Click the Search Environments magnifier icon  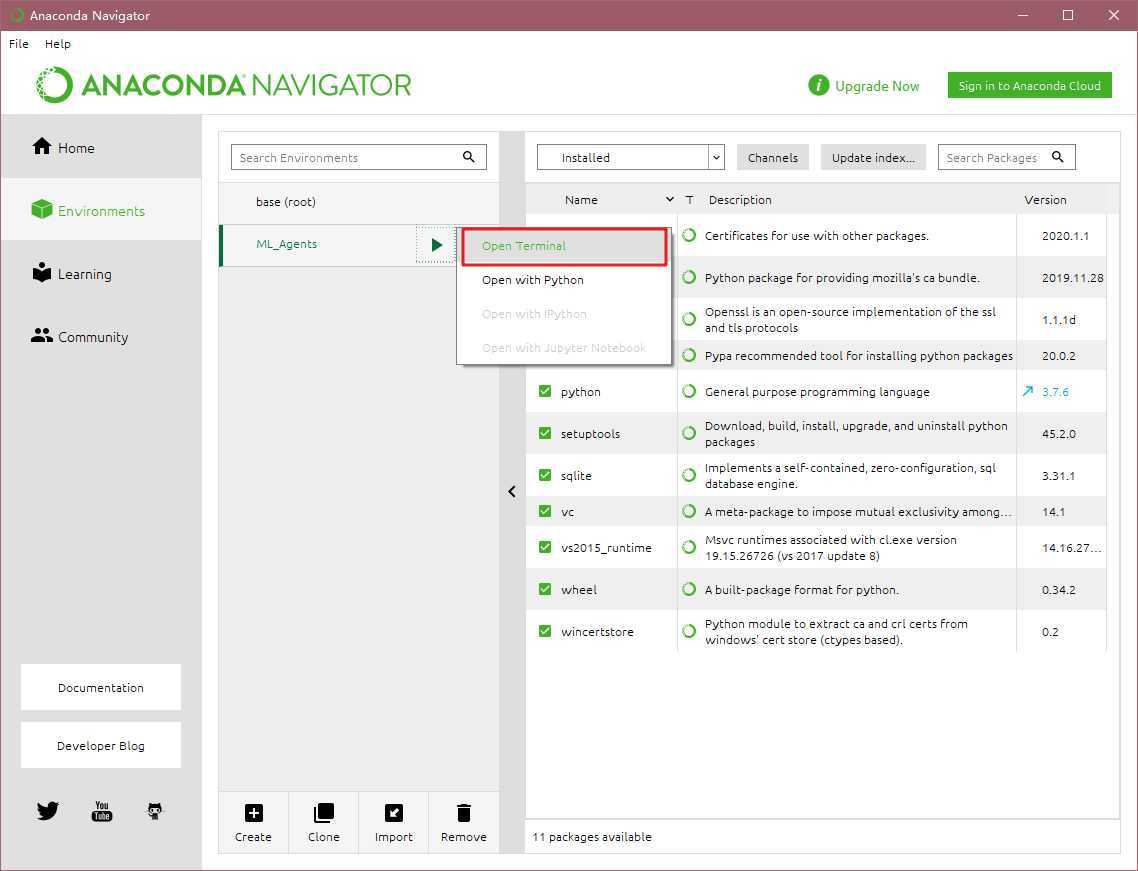[x=469, y=157]
